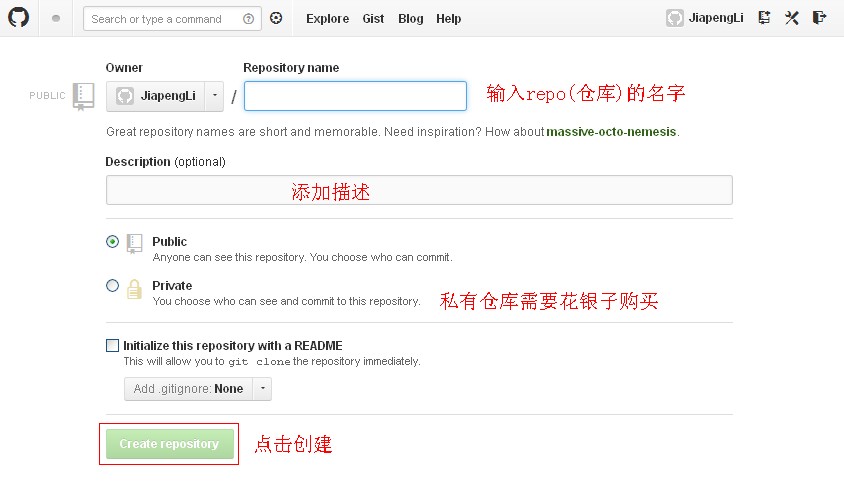Open the Gist menu item

tap(373, 19)
